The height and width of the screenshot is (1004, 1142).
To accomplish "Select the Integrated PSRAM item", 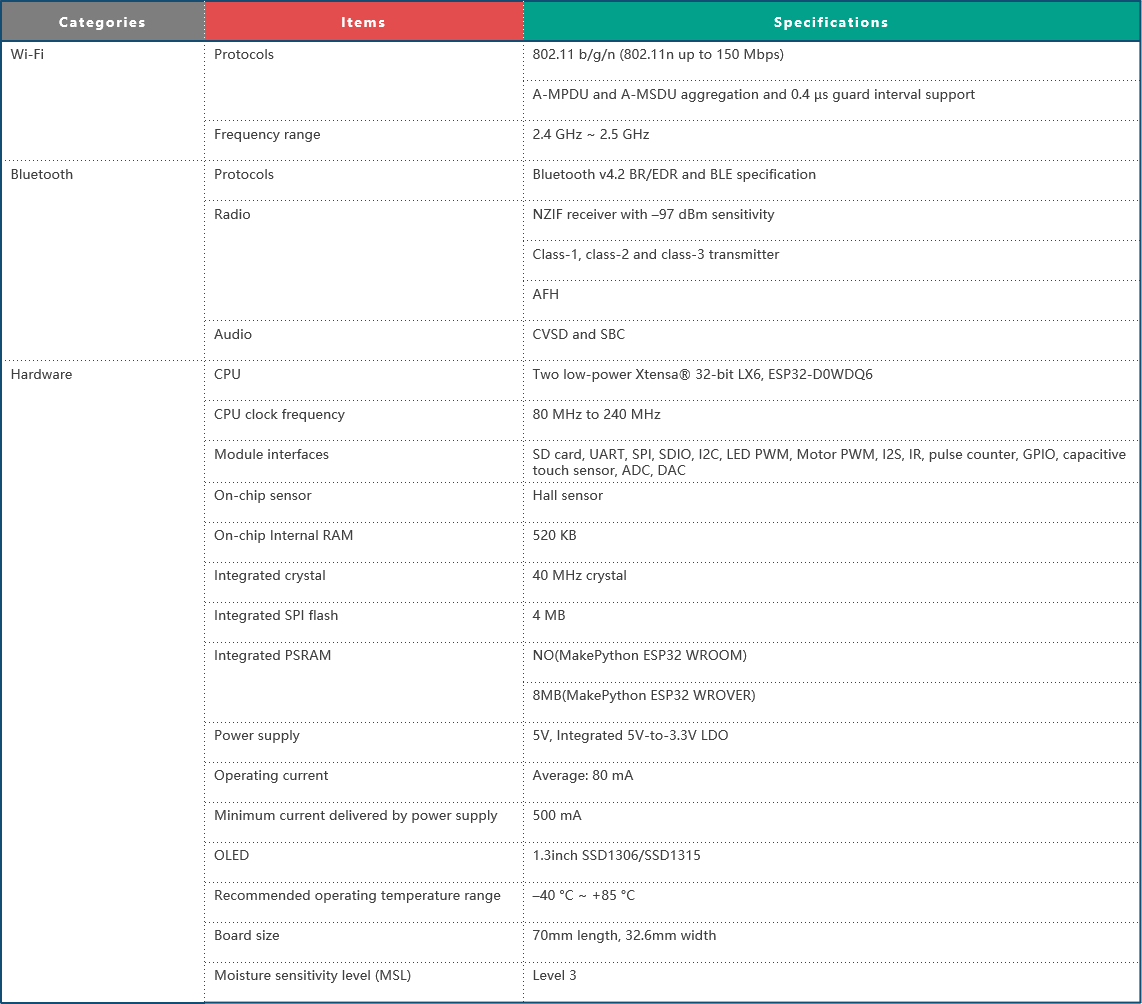I will (272, 656).
